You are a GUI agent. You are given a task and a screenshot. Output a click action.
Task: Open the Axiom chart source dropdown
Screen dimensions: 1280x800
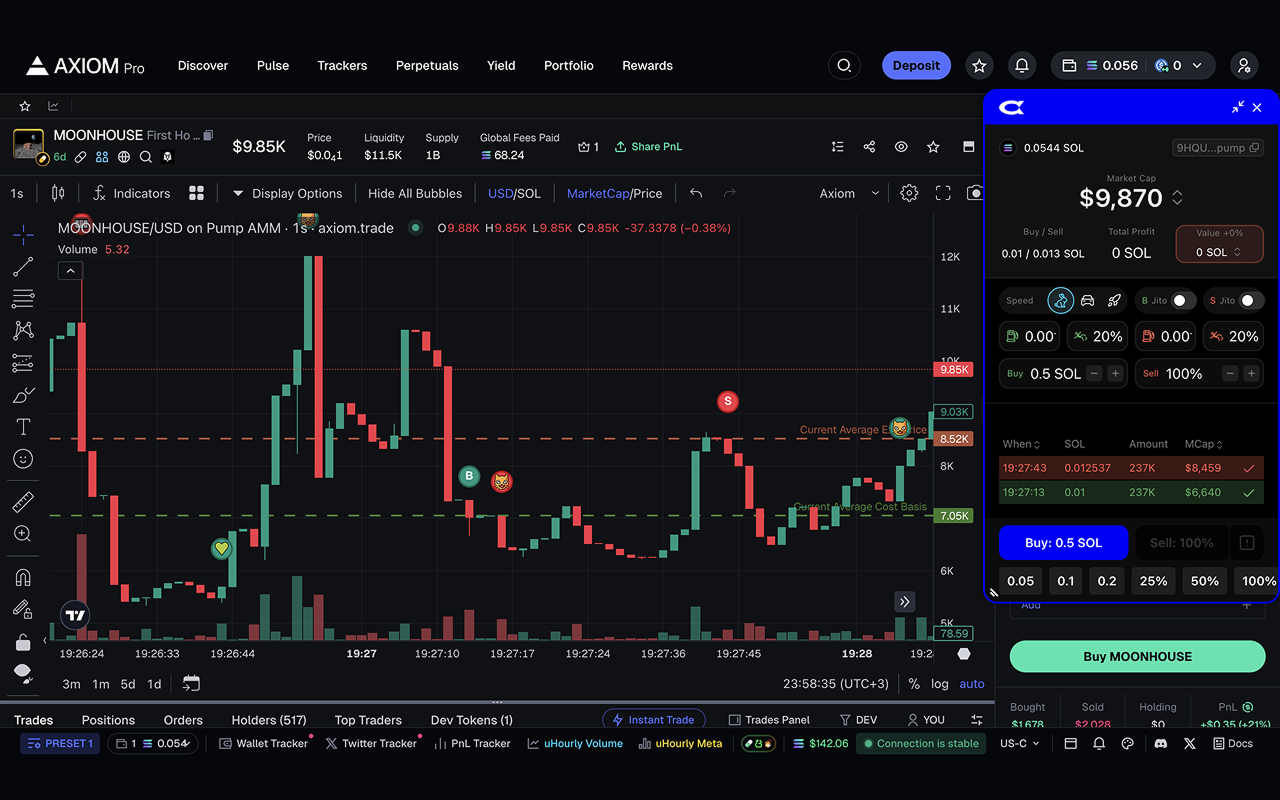pyautogui.click(x=850, y=193)
